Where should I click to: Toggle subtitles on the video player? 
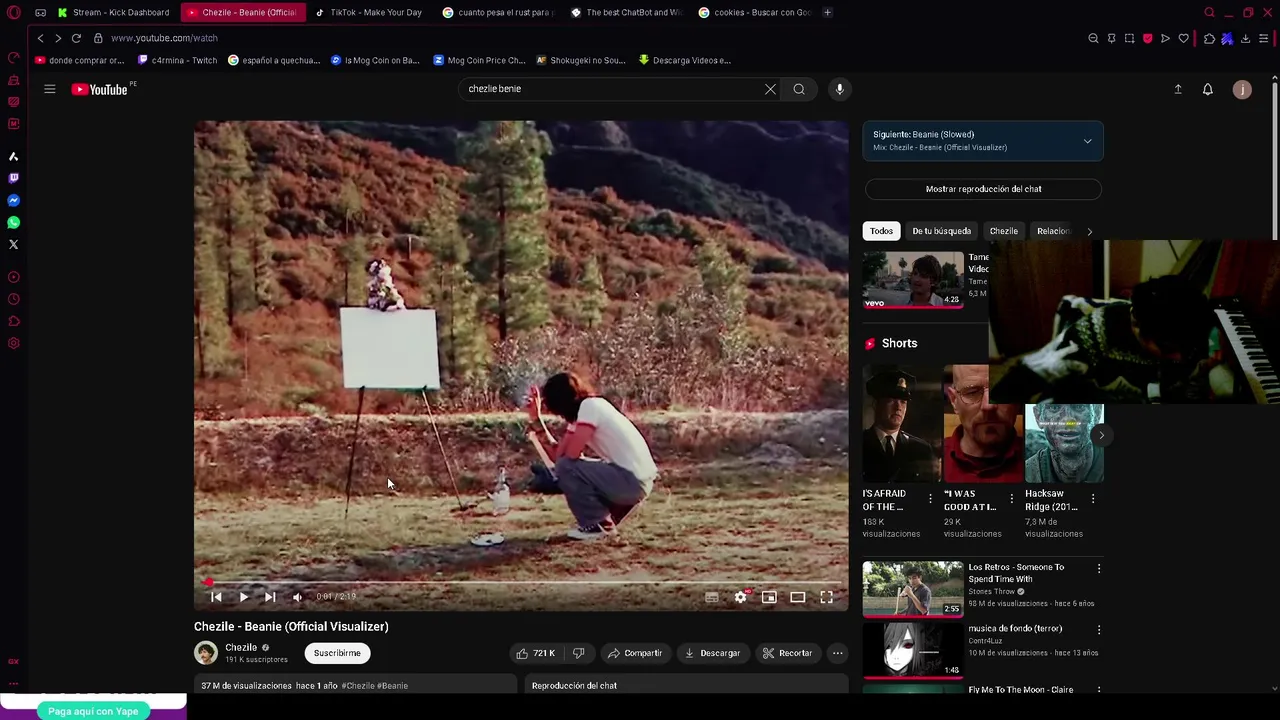click(x=711, y=597)
